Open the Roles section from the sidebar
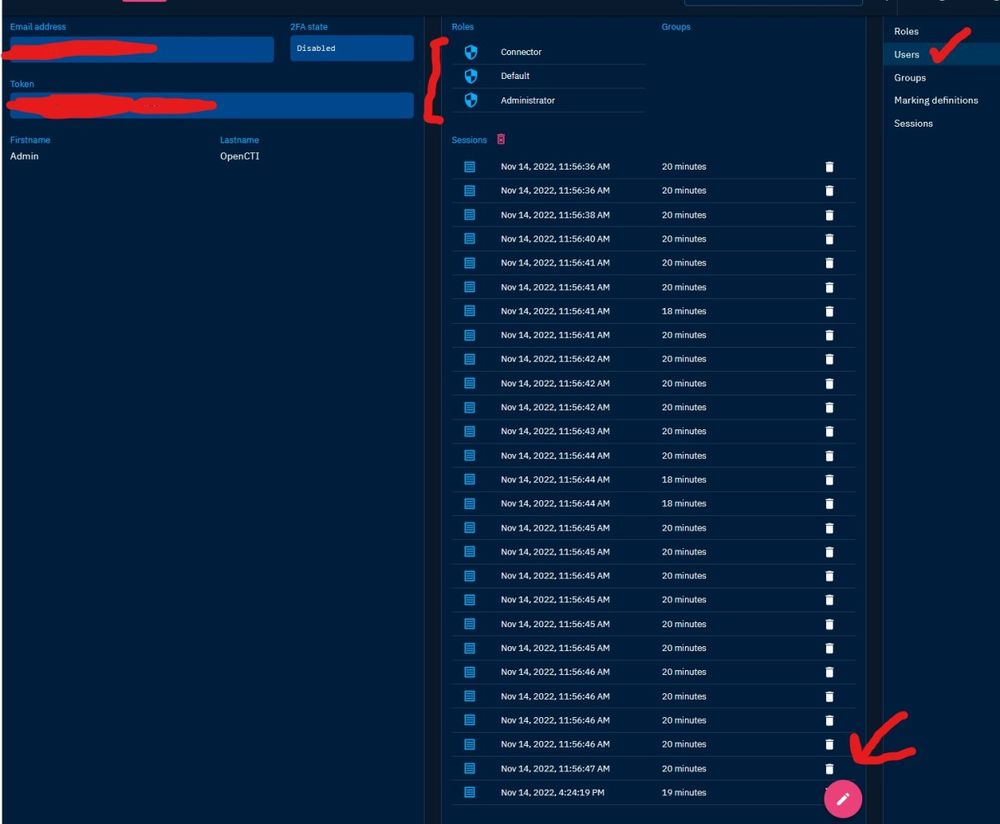The width and height of the screenshot is (1000, 824). (x=906, y=31)
